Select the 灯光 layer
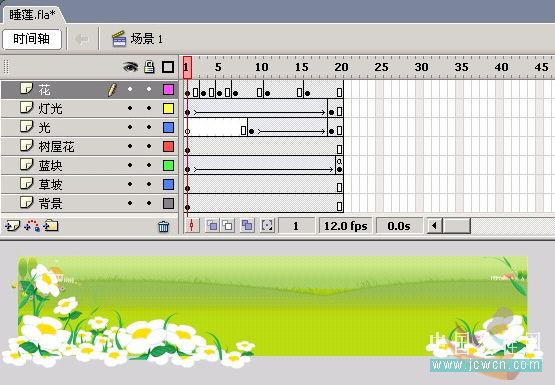Image resolution: width=555 pixels, height=385 pixels. click(89, 108)
